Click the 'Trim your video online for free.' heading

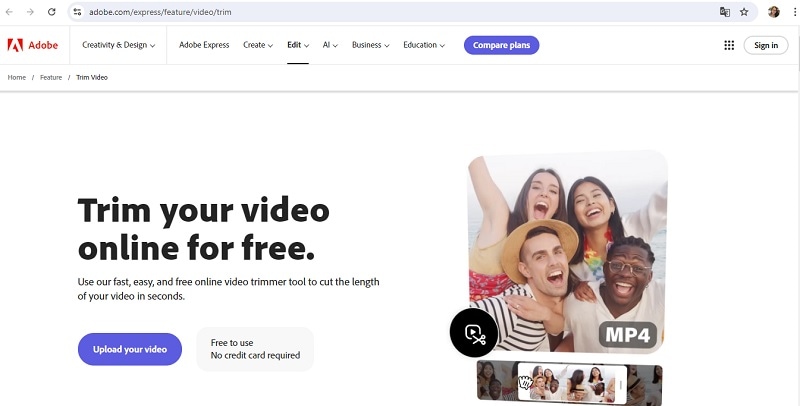point(204,229)
